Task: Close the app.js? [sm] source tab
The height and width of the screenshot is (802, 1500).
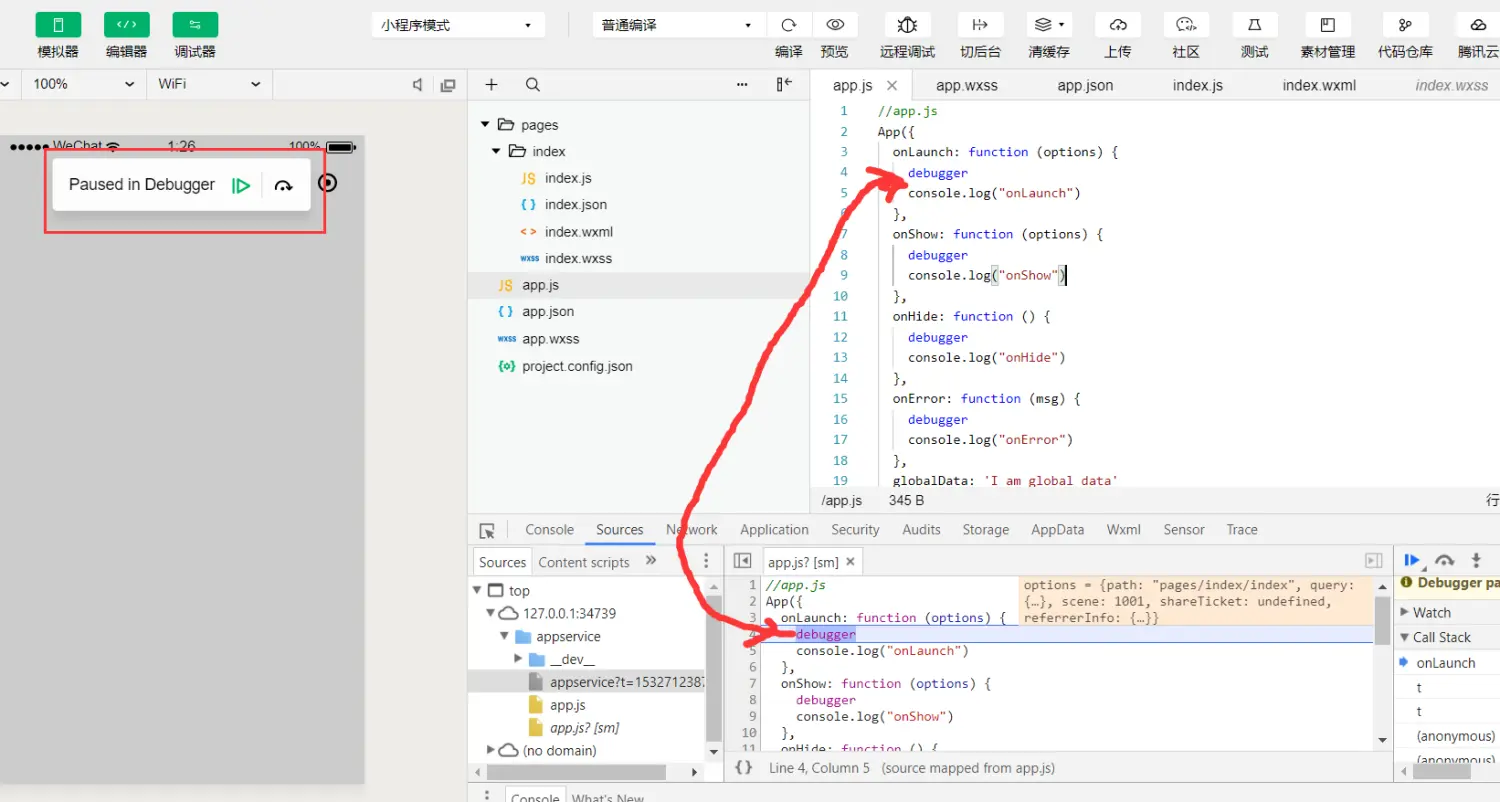Action: [850, 562]
